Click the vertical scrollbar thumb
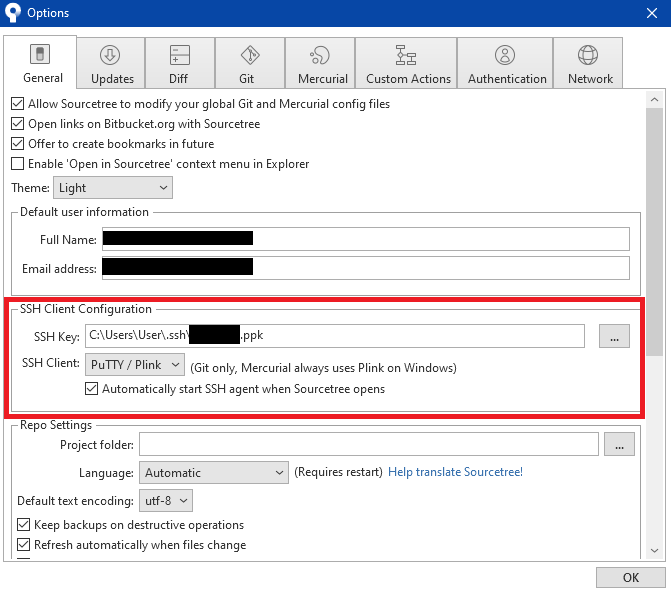 coord(654,232)
